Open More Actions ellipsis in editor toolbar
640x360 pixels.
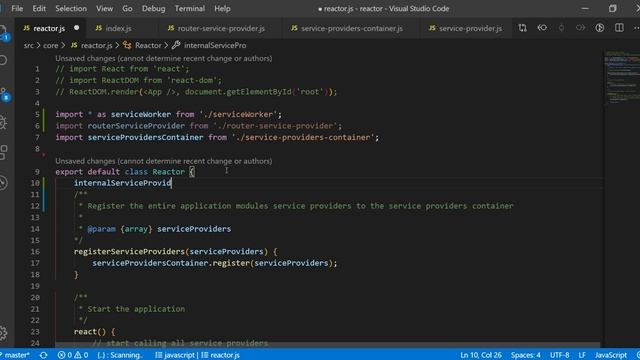636,28
